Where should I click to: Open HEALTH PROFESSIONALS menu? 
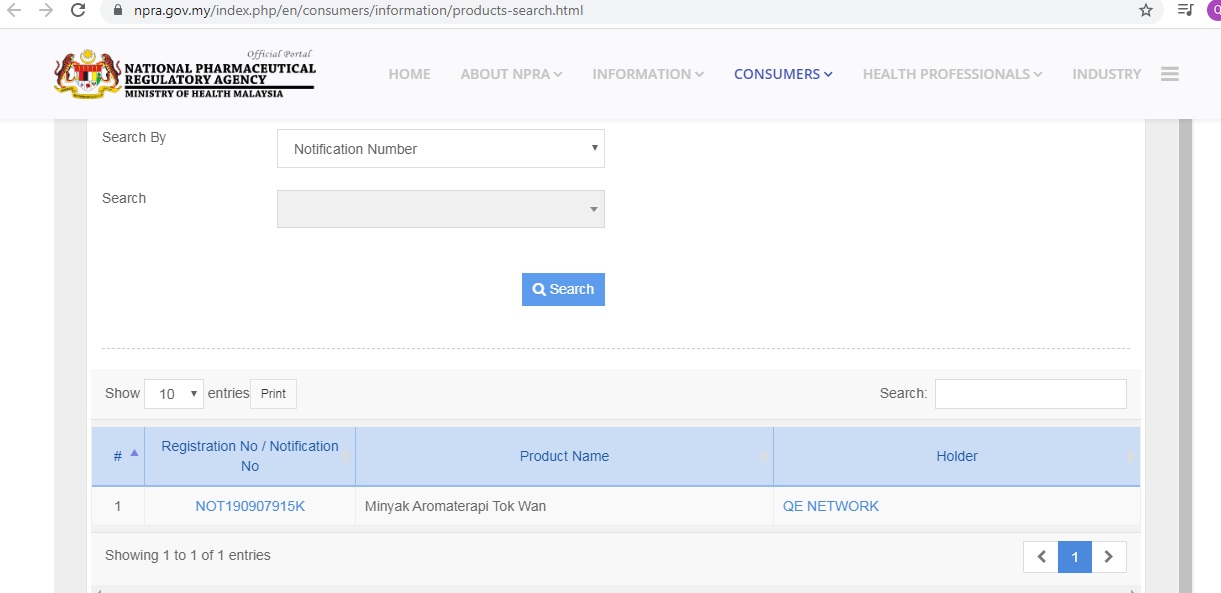952,74
